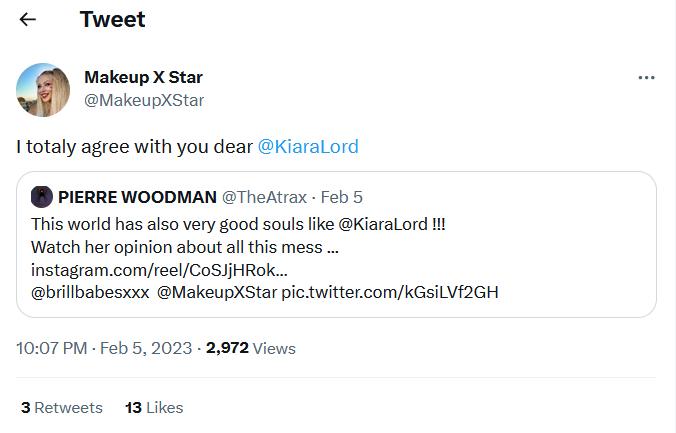The image size is (676, 433).
Task: Show the 13 Likes list
Action: pyautogui.click(x=154, y=407)
